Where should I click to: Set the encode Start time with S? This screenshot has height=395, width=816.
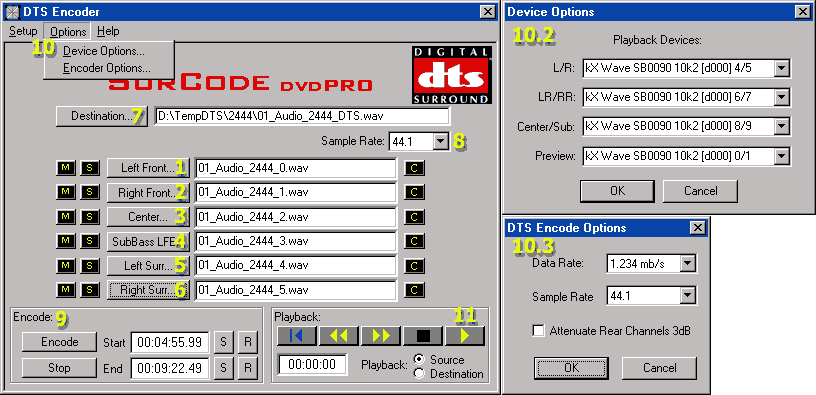(x=223, y=342)
